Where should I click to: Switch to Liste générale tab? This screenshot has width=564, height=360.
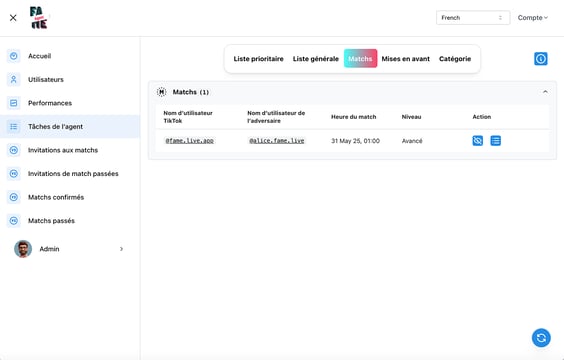point(315,59)
